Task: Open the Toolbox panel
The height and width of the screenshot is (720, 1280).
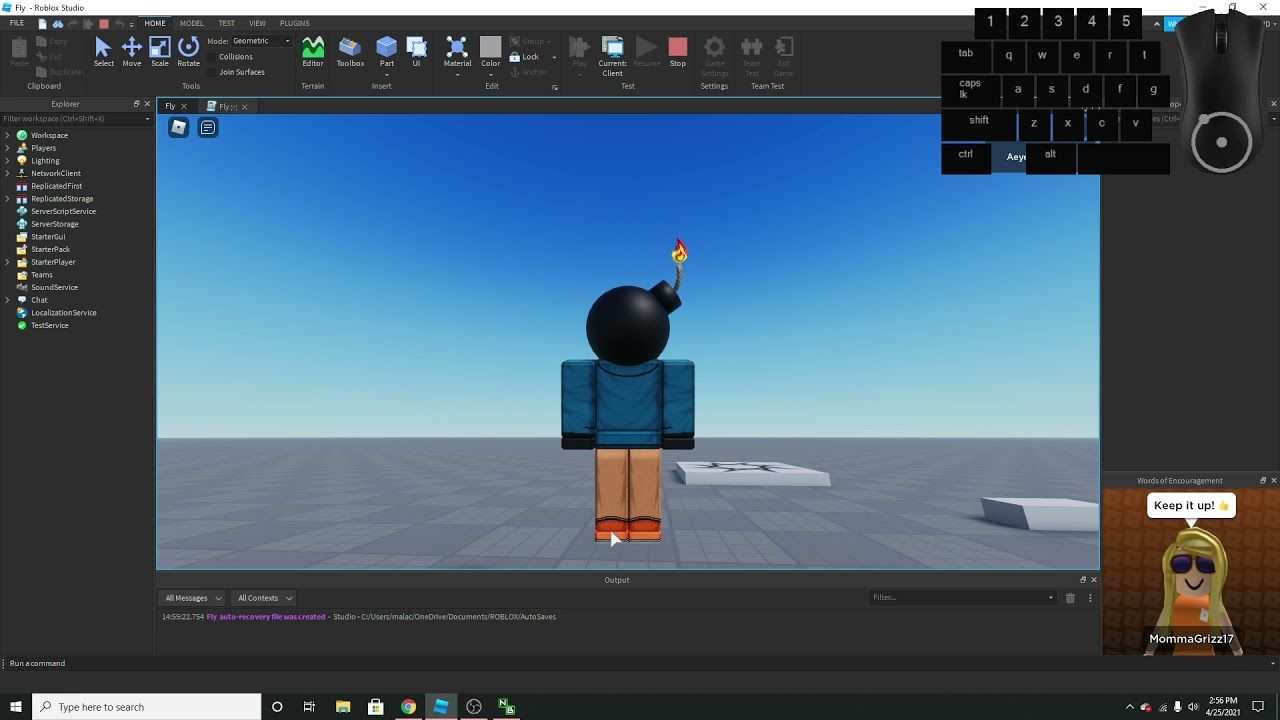Action: (x=350, y=52)
